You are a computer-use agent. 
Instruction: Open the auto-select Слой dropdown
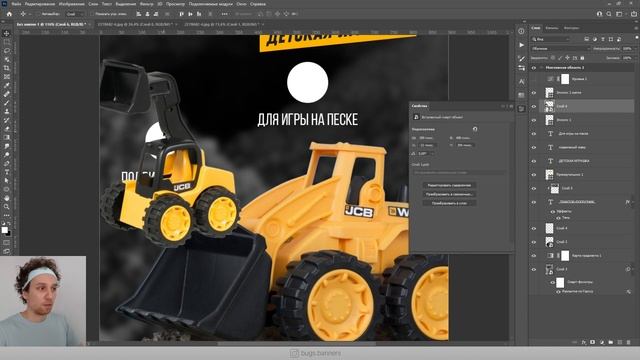coord(75,14)
